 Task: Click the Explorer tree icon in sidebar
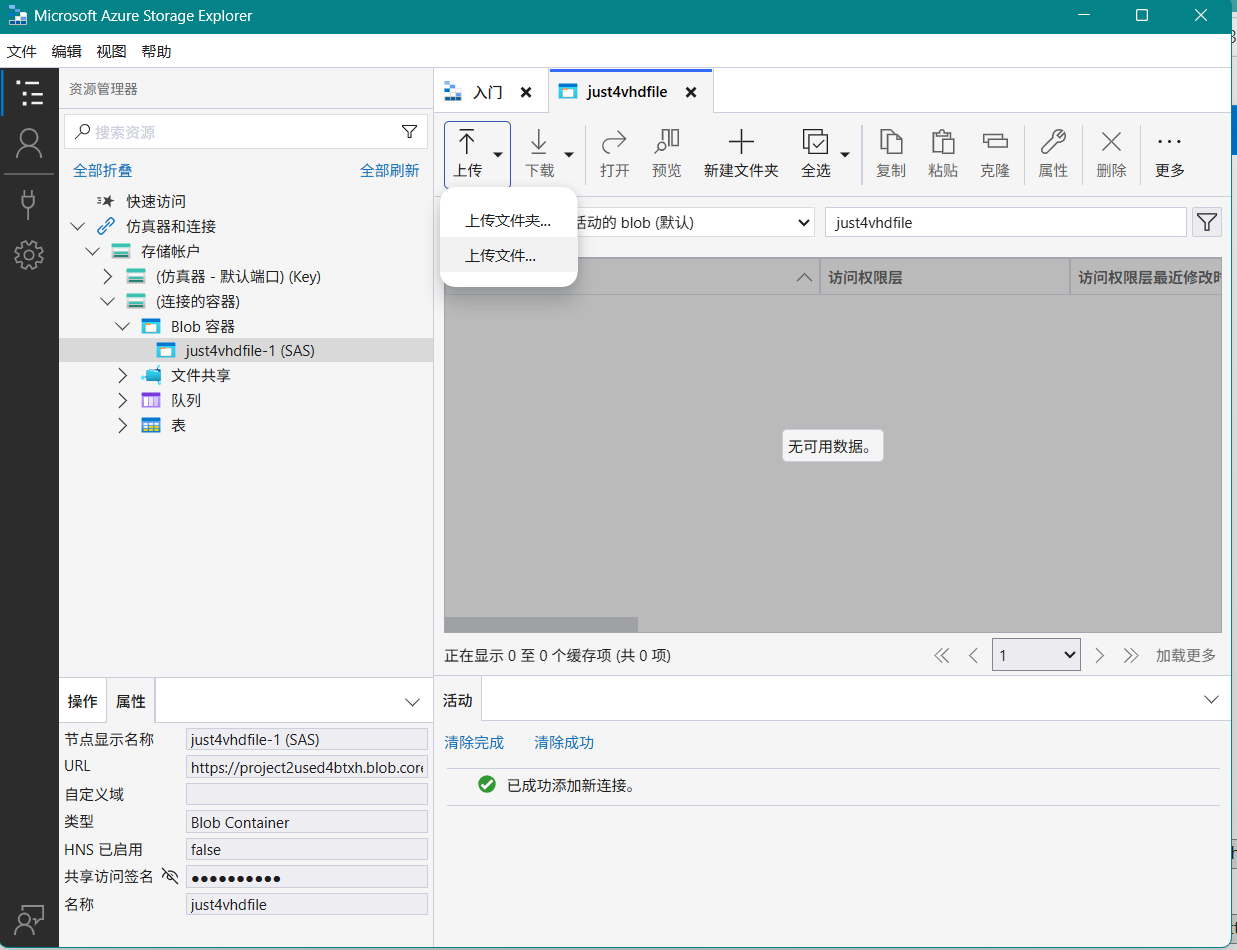(x=29, y=93)
